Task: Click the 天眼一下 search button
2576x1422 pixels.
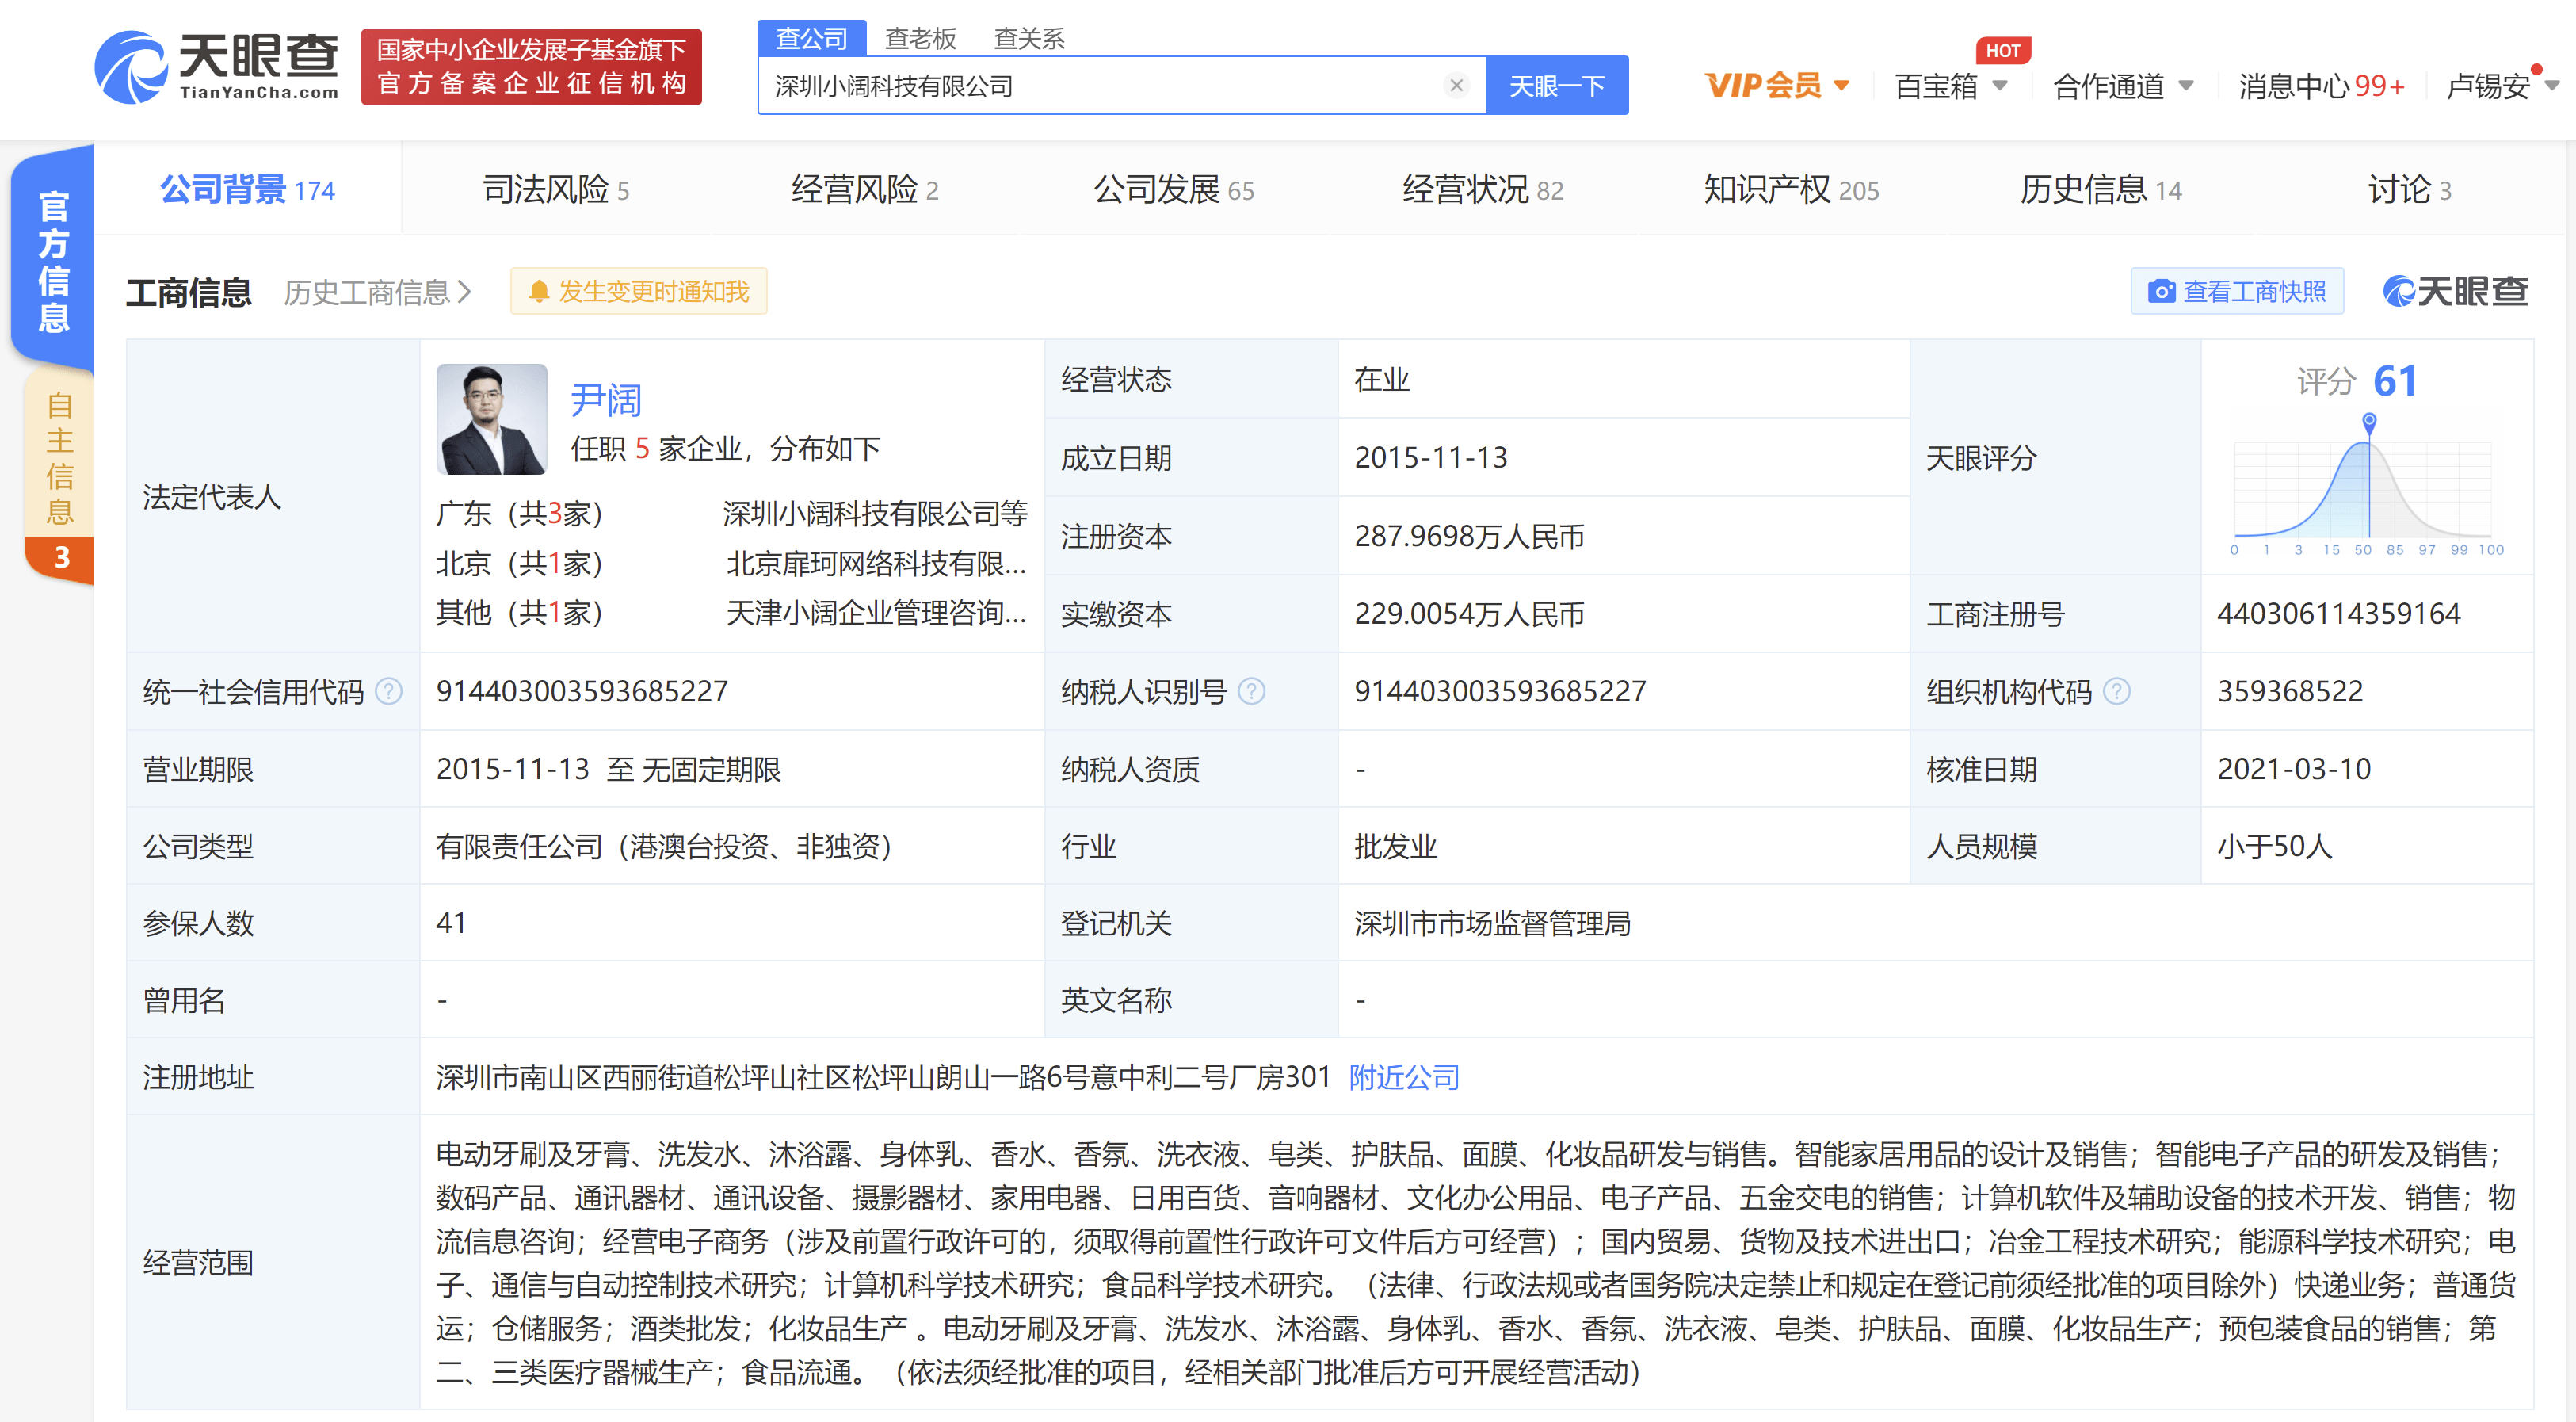Action: coord(1557,86)
